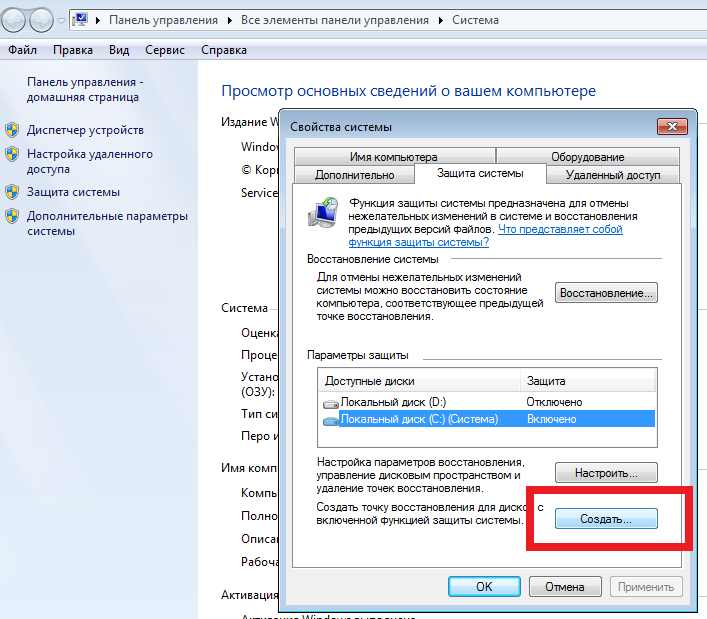The width and height of the screenshot is (707, 619).
Task: Click the Отмена button
Action: (565, 587)
